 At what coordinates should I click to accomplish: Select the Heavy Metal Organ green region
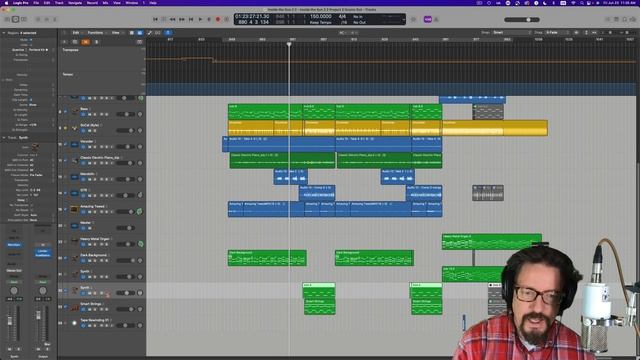pos(492,242)
